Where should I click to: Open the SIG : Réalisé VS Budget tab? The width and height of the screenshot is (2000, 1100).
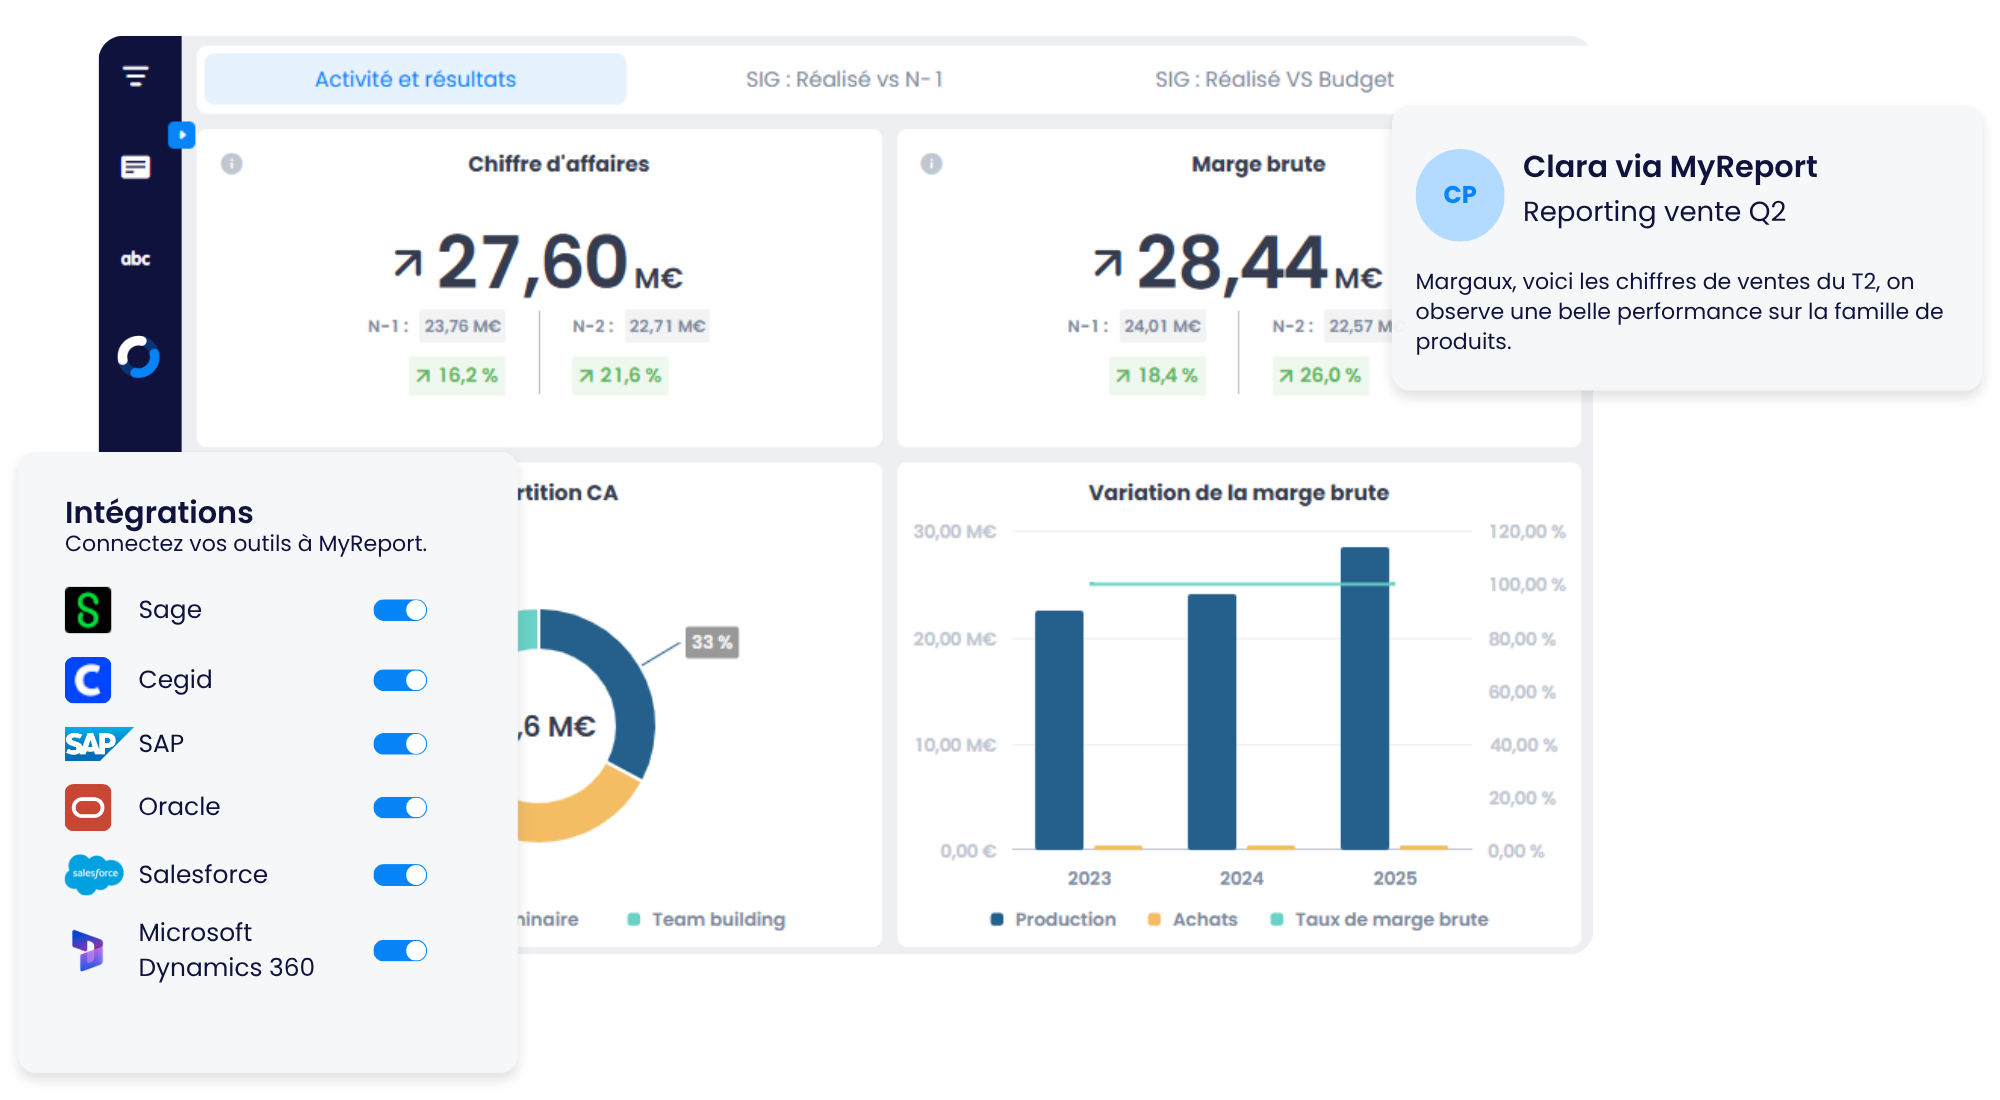[1274, 79]
